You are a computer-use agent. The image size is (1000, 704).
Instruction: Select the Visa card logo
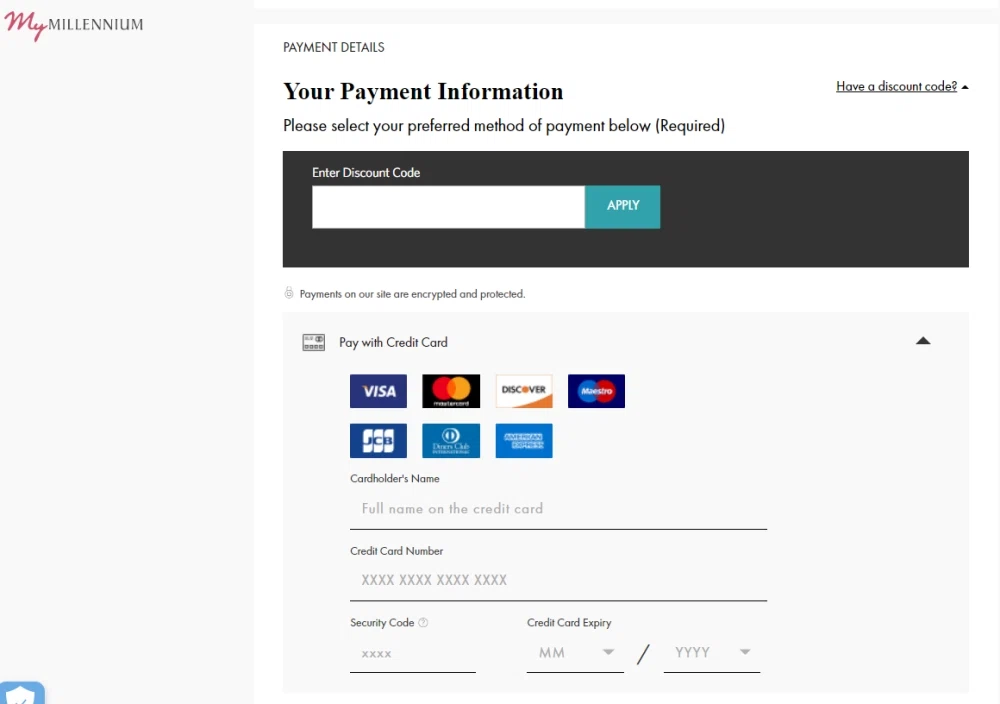coord(378,391)
